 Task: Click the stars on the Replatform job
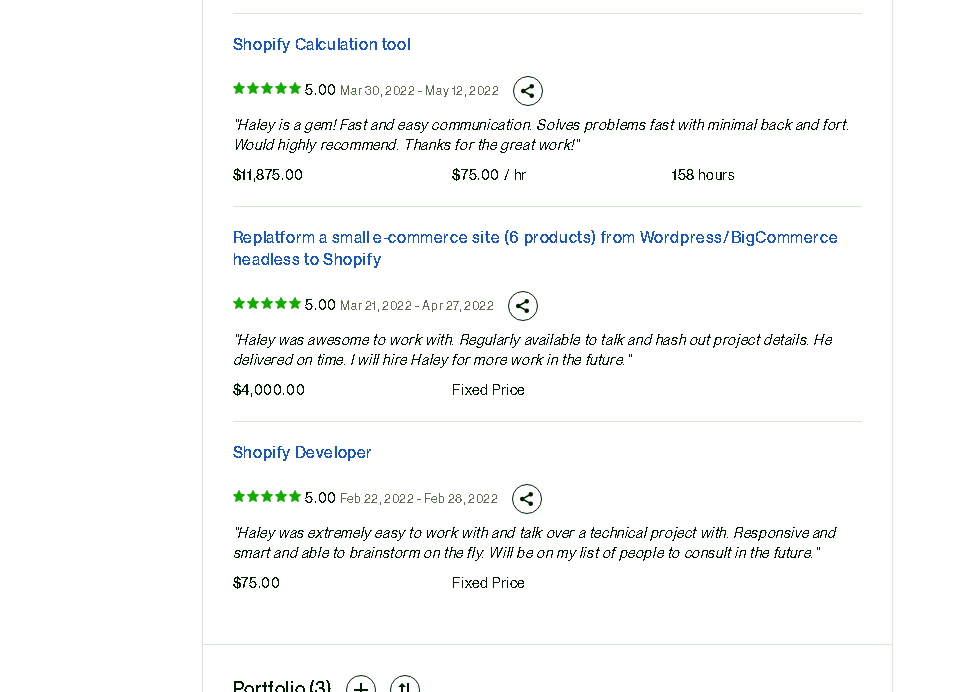click(x=266, y=304)
